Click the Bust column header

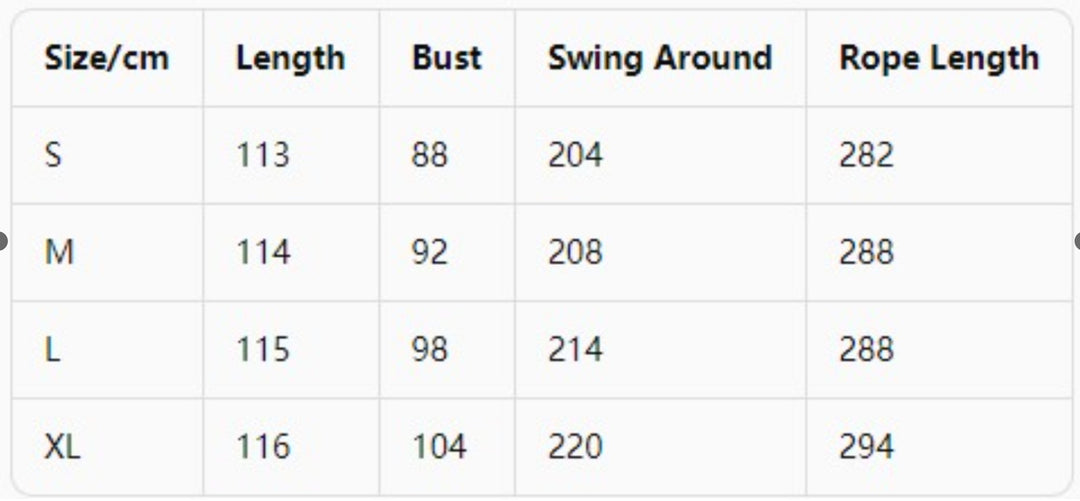[446, 58]
